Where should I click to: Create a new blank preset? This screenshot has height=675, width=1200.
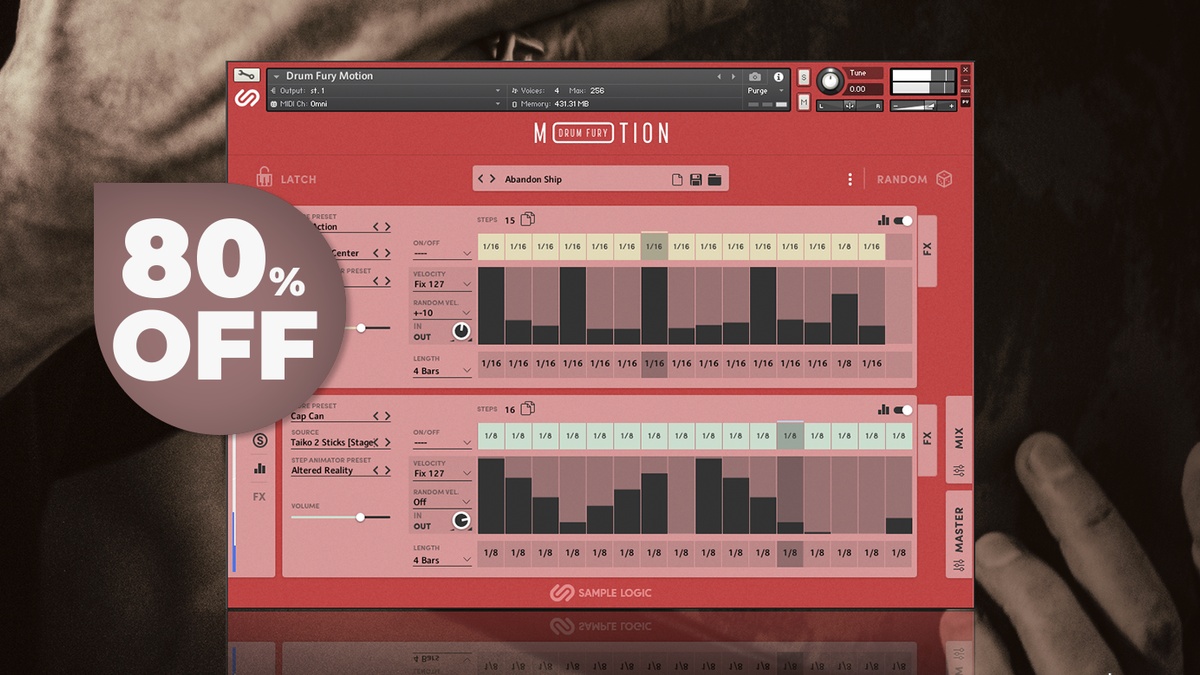tap(677, 180)
